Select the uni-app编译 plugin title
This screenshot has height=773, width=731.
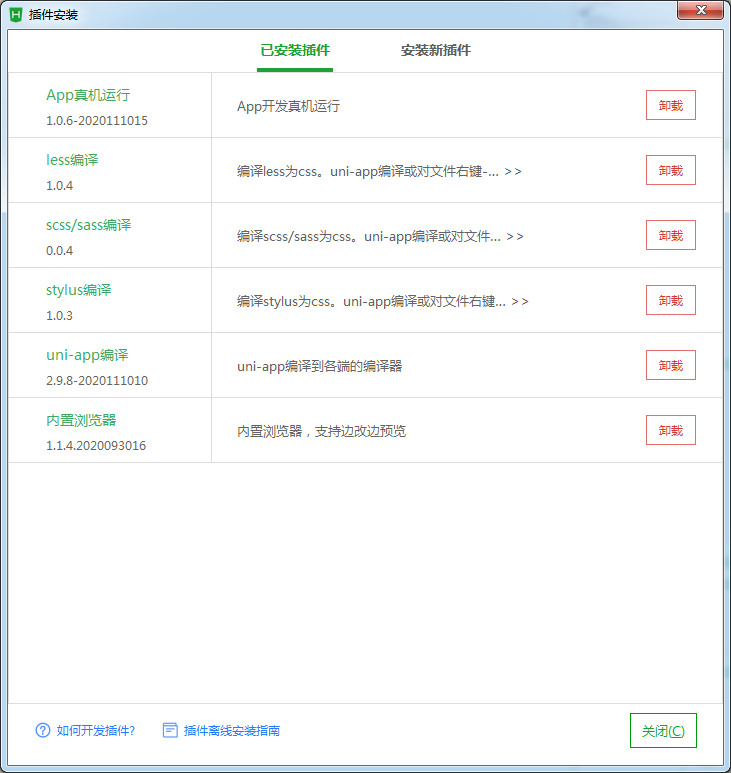click(87, 355)
